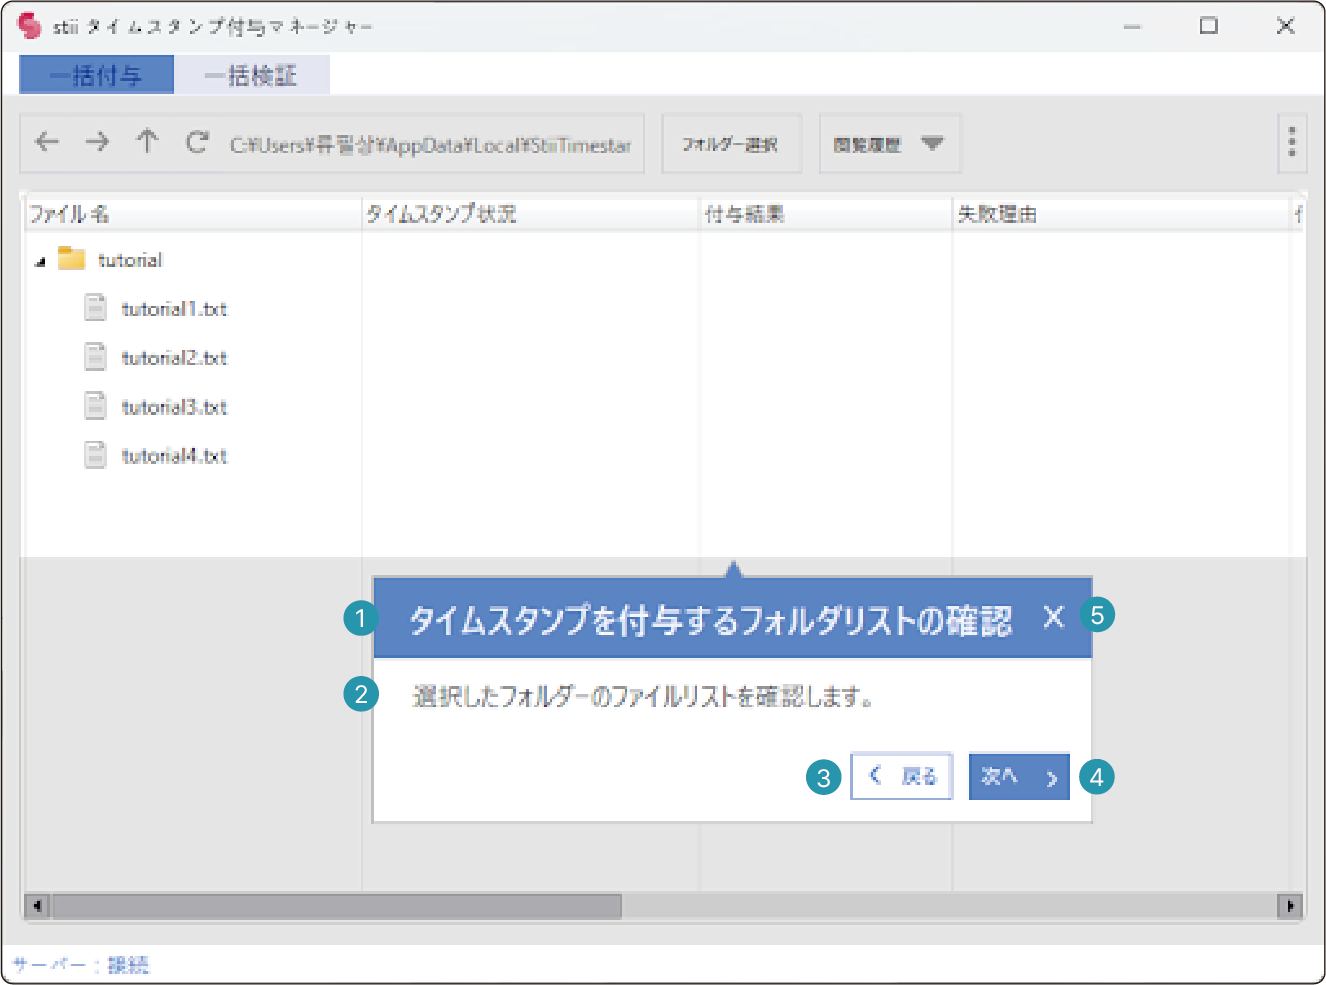Image resolution: width=1326 pixels, height=985 pixels.
Task: Click the タイムスタンプ状況 column header
Action: [x=441, y=214]
